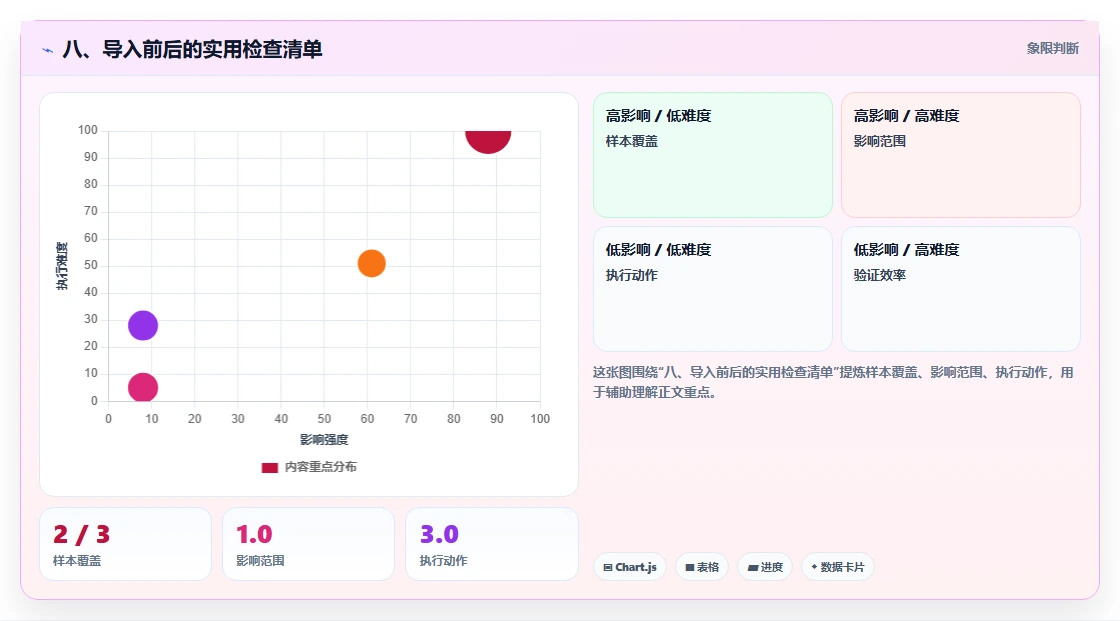Open the 3.0 执行动作 stat card
The image size is (1120, 621).
pyautogui.click(x=491, y=544)
